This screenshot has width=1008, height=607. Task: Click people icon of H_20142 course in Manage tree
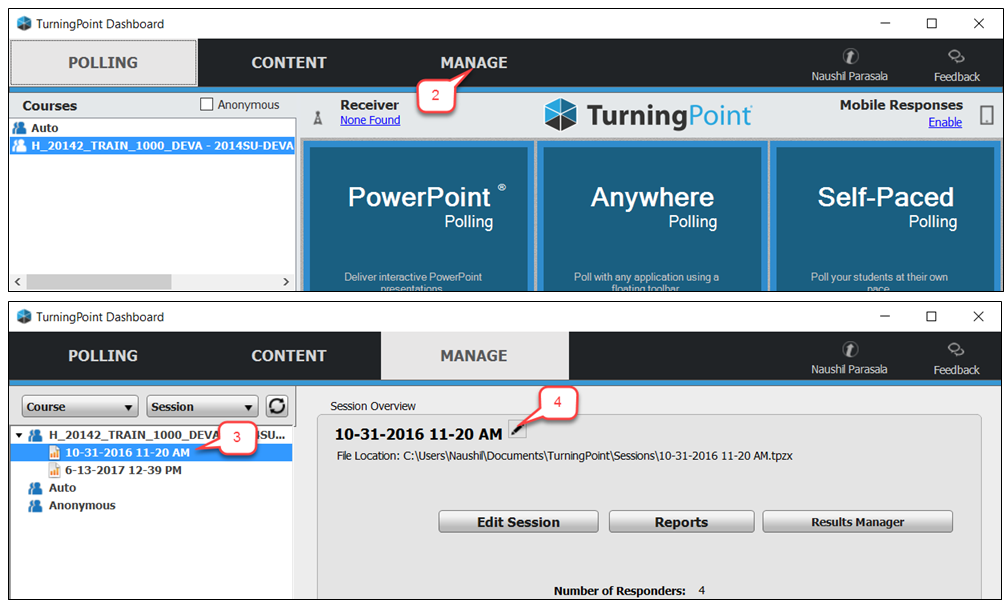click(35, 435)
